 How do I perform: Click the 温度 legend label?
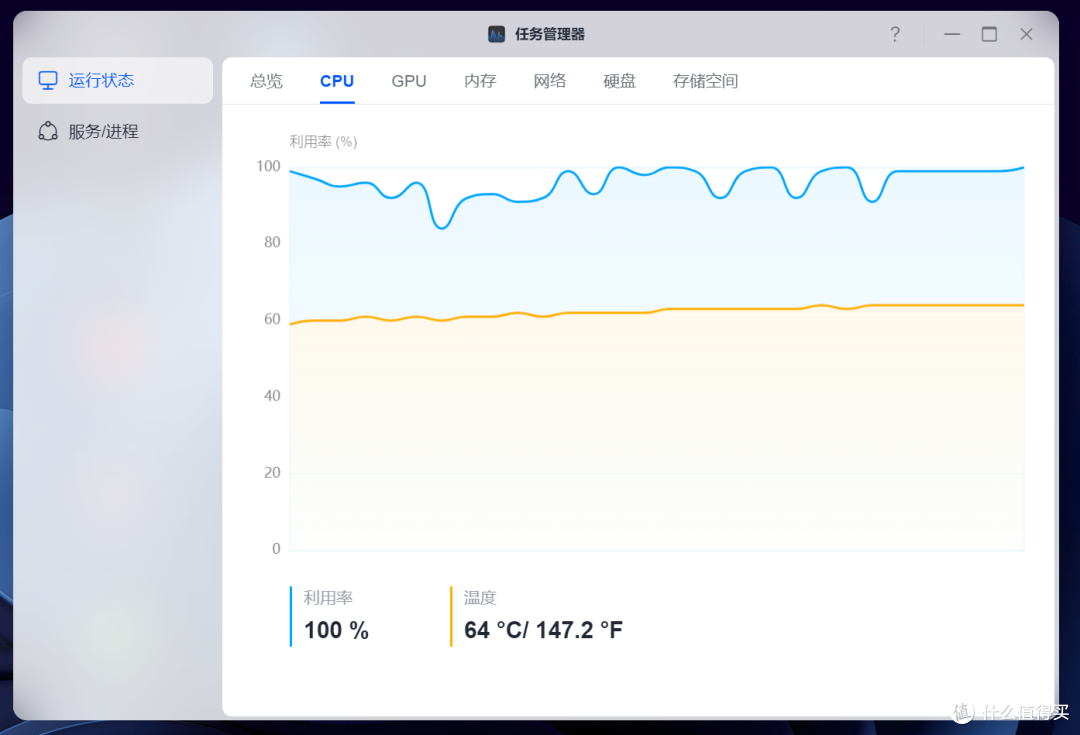[480, 598]
